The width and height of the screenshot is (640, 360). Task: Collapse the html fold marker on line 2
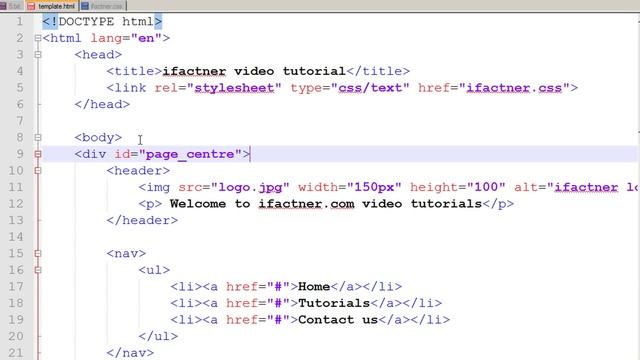coord(38,38)
